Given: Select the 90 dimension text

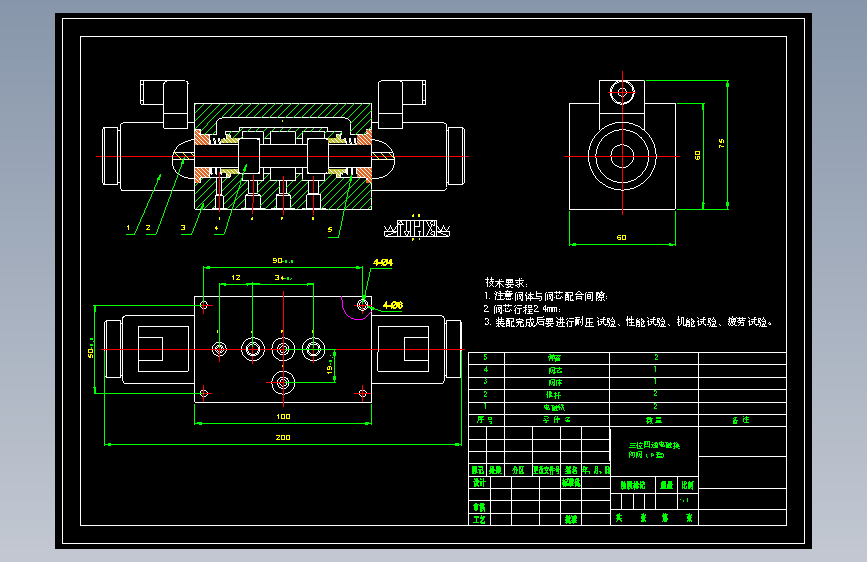Looking at the screenshot, I should [283, 261].
